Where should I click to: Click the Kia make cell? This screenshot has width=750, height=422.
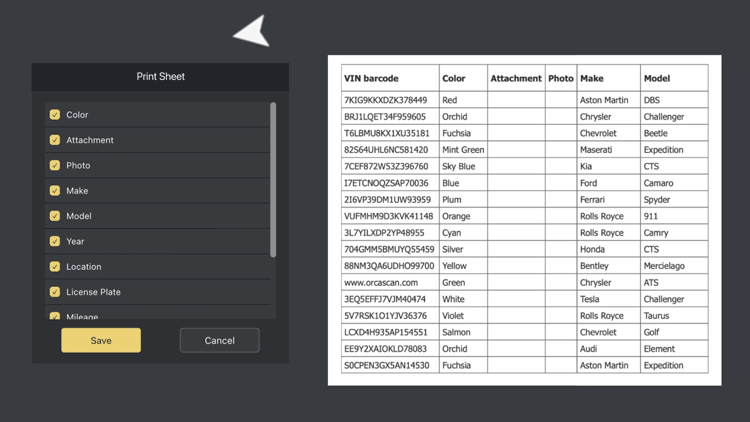point(609,167)
